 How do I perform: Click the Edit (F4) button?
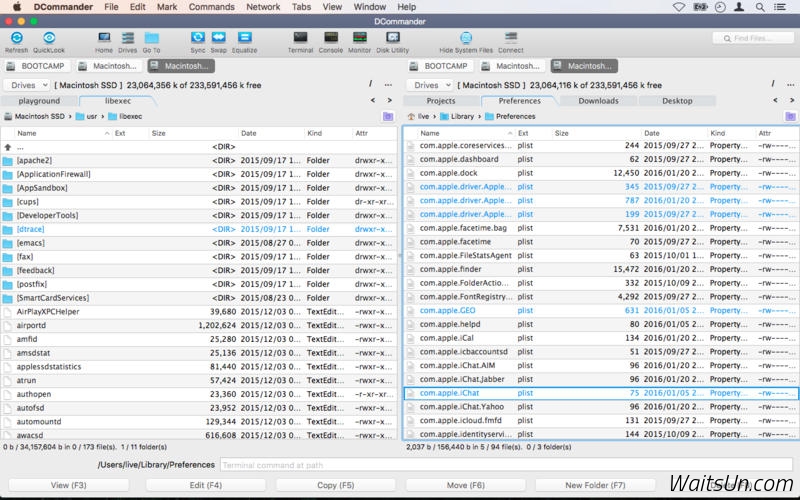206,485
